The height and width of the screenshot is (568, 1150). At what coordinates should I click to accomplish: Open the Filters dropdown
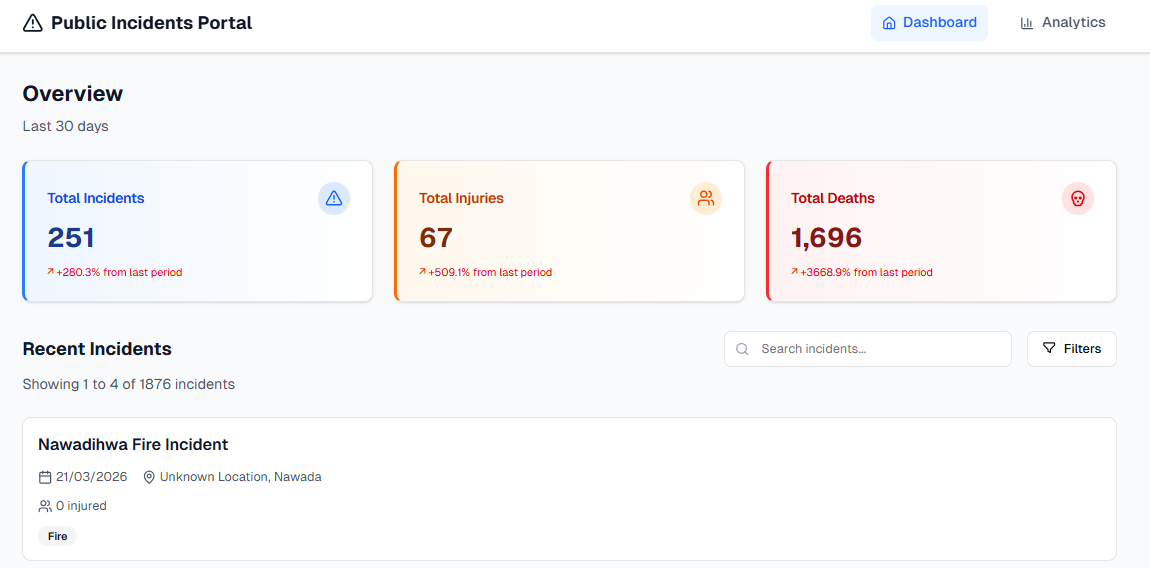tap(1071, 349)
